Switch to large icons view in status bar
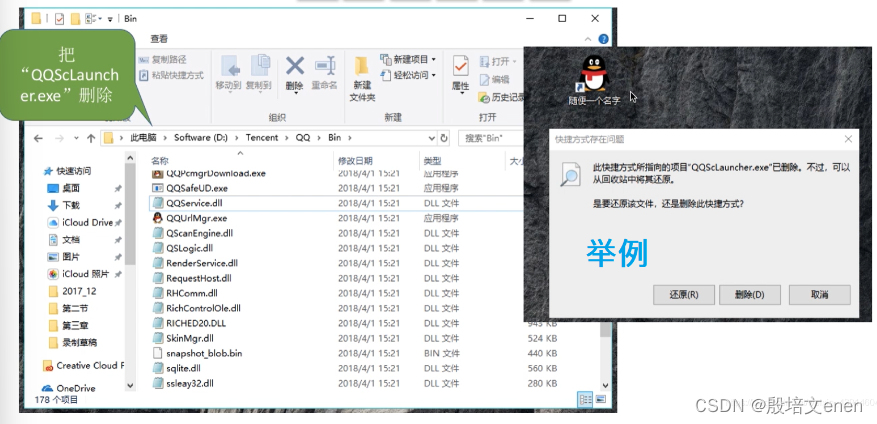Viewport: 877px width, 424px height. click(601, 399)
